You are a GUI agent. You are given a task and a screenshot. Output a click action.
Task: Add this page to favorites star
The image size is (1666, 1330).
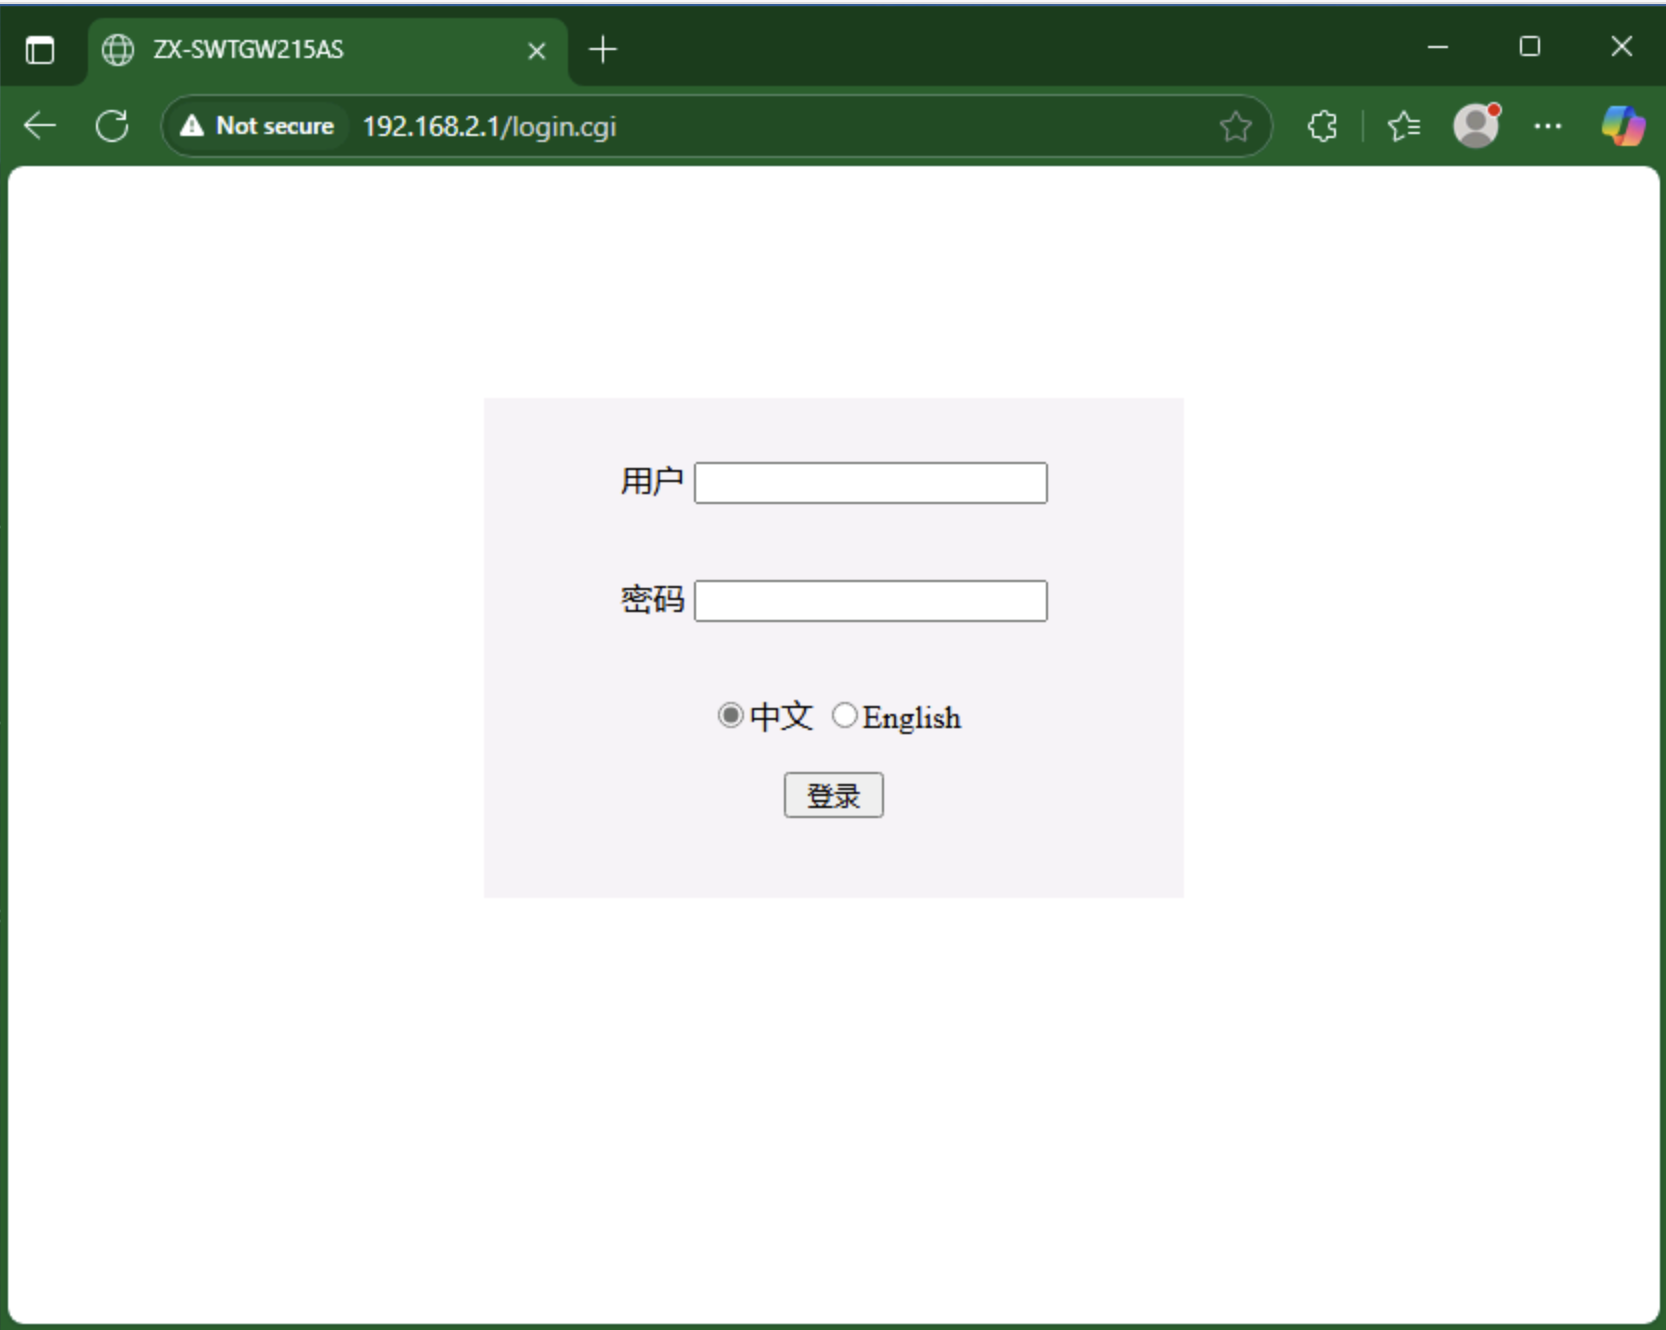pos(1235,126)
